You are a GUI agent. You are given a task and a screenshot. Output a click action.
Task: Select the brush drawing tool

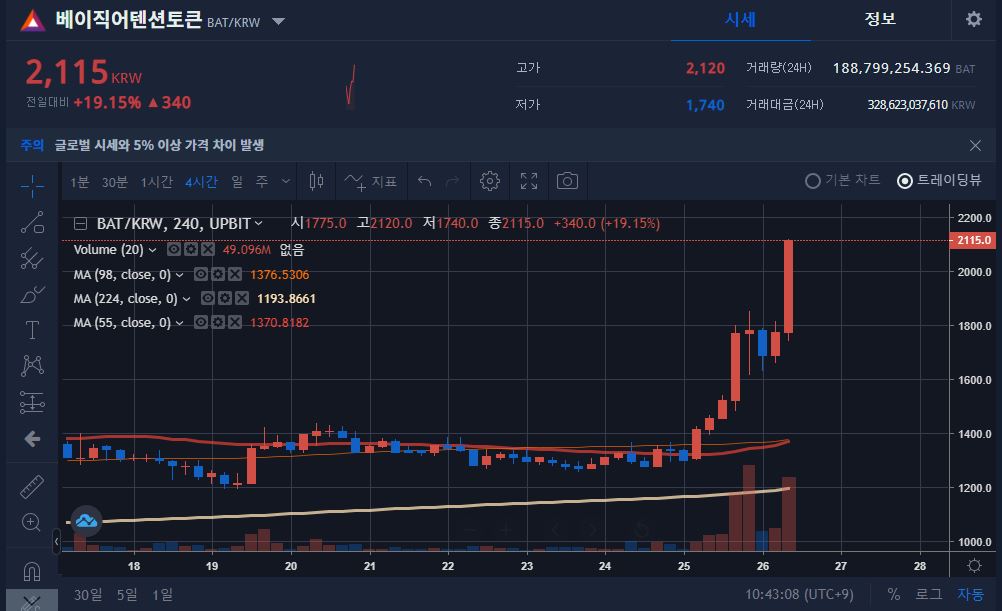[x=32, y=294]
